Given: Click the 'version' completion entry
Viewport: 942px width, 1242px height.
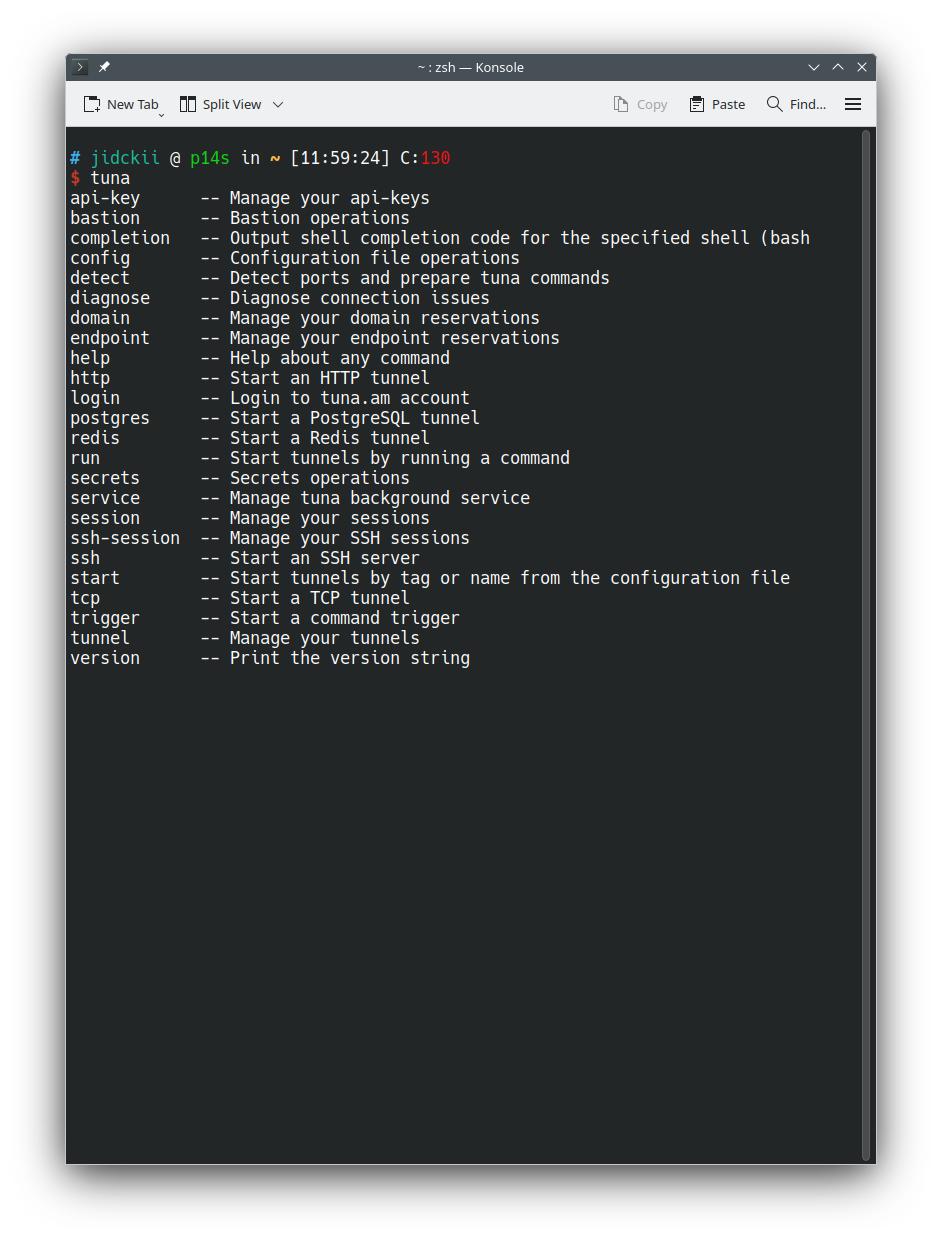Looking at the screenshot, I should (x=105, y=658).
